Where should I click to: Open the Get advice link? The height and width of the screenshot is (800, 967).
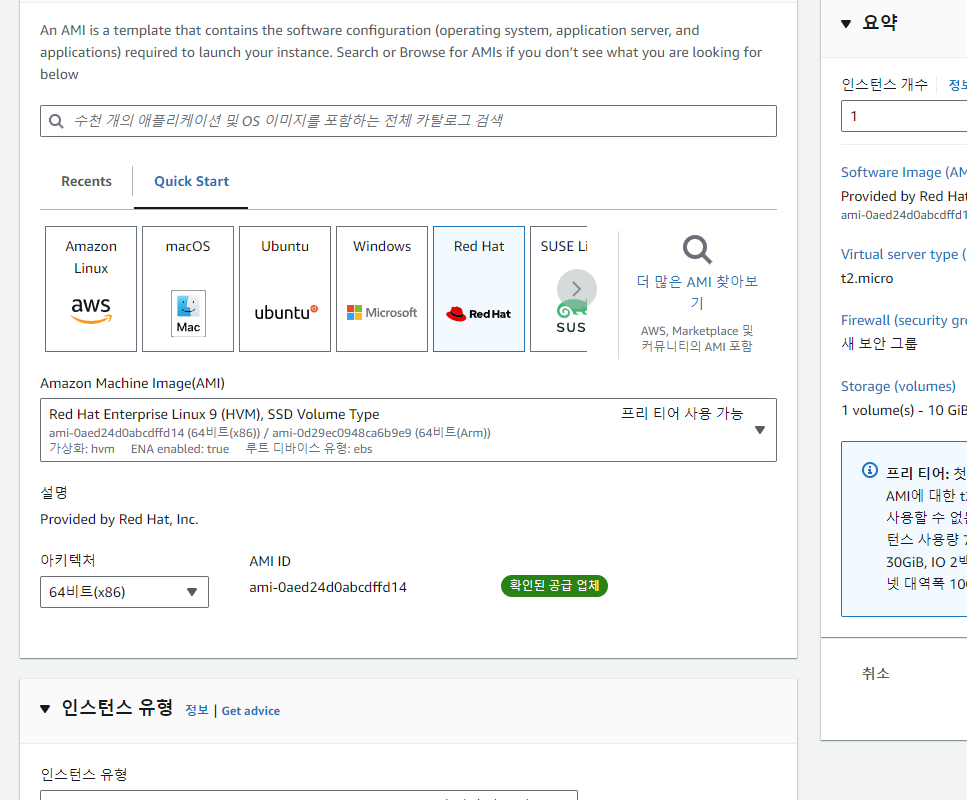point(250,711)
